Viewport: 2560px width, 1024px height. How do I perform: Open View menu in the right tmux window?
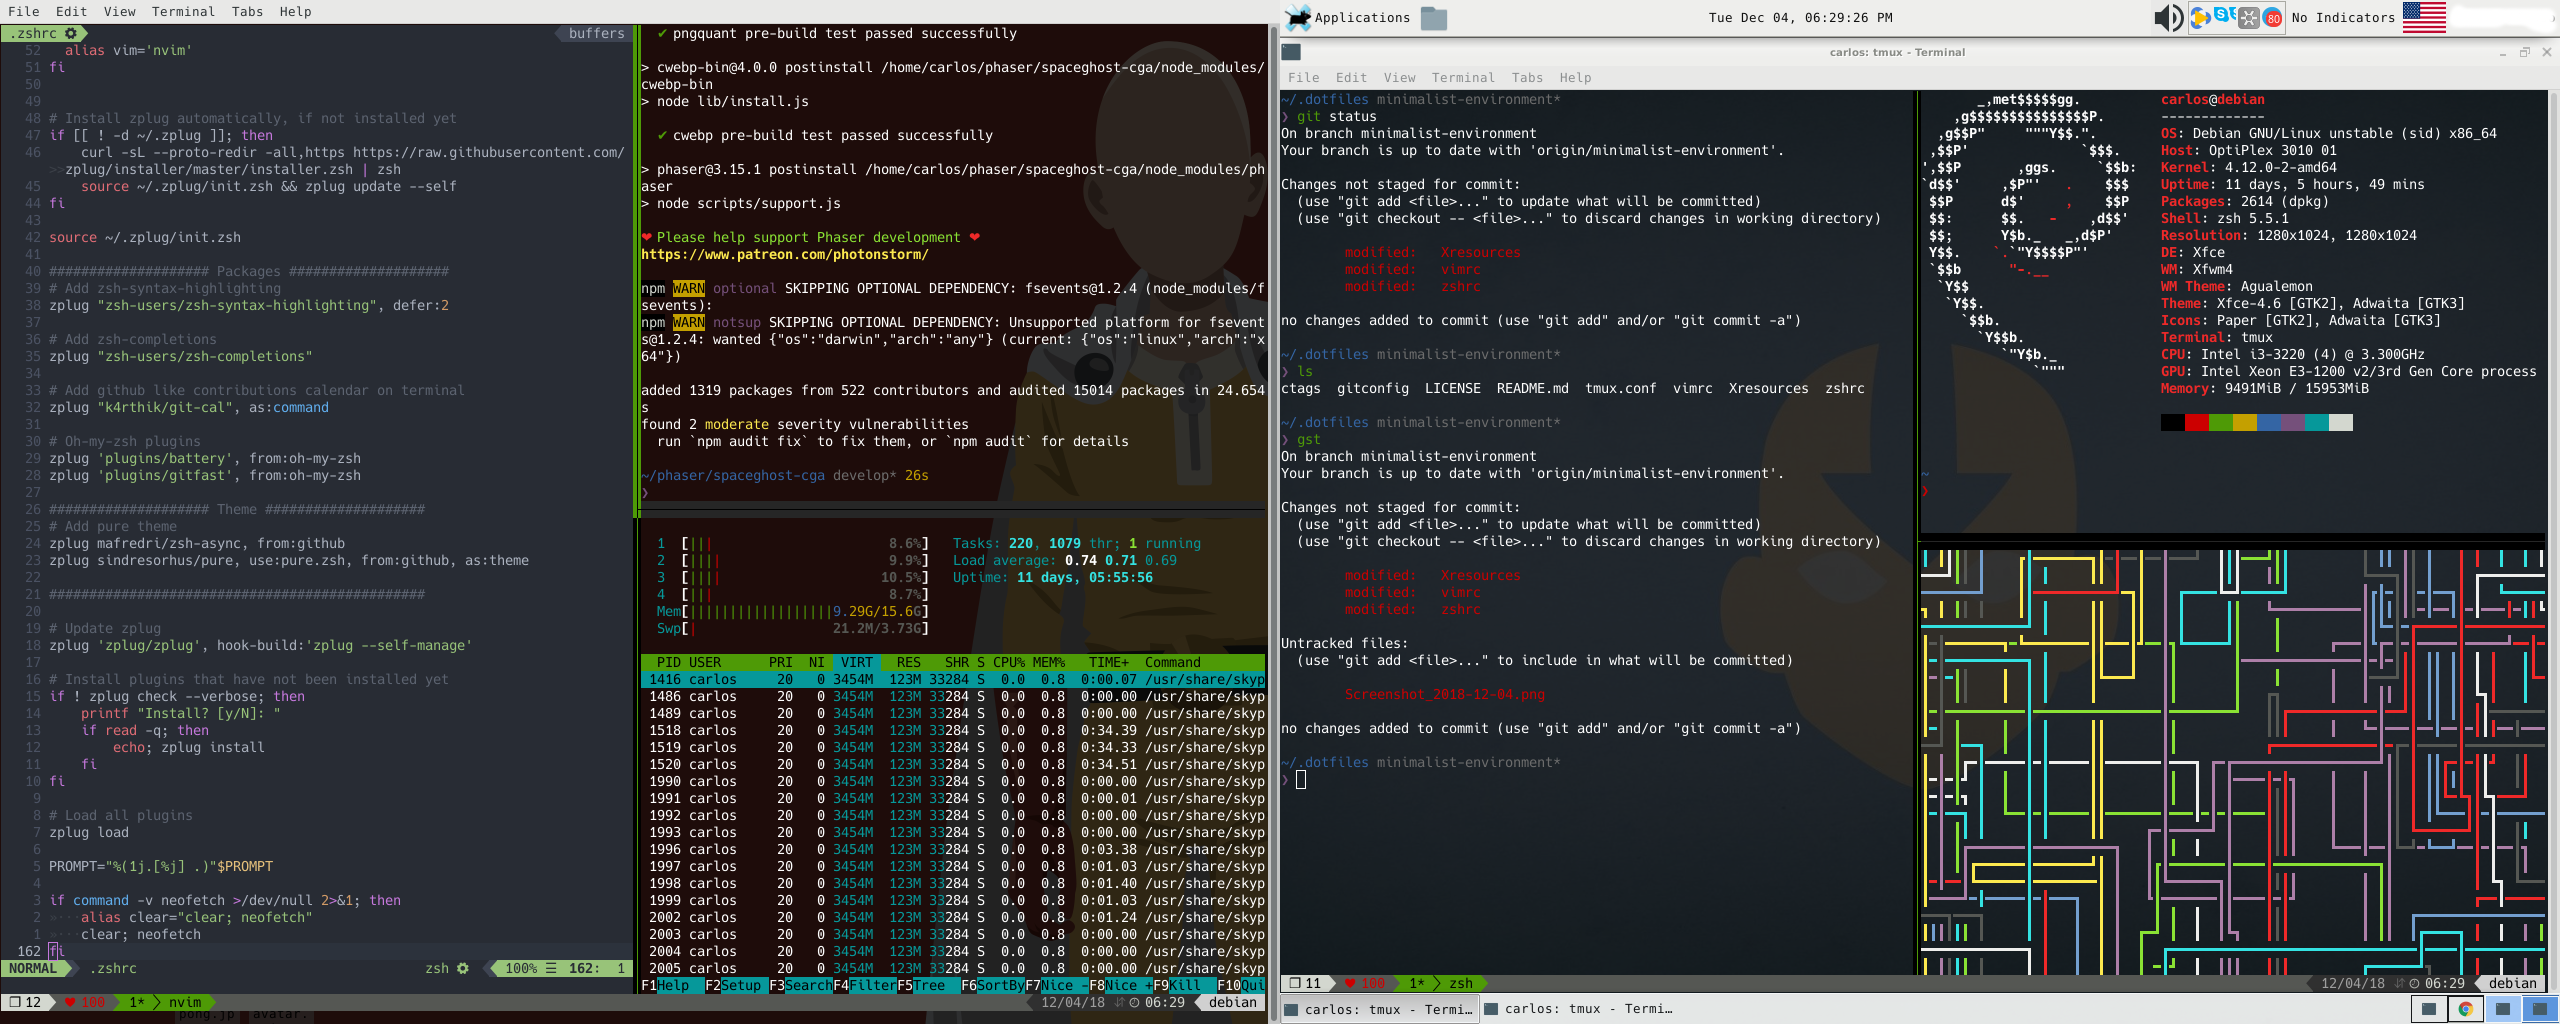[x=1399, y=77]
